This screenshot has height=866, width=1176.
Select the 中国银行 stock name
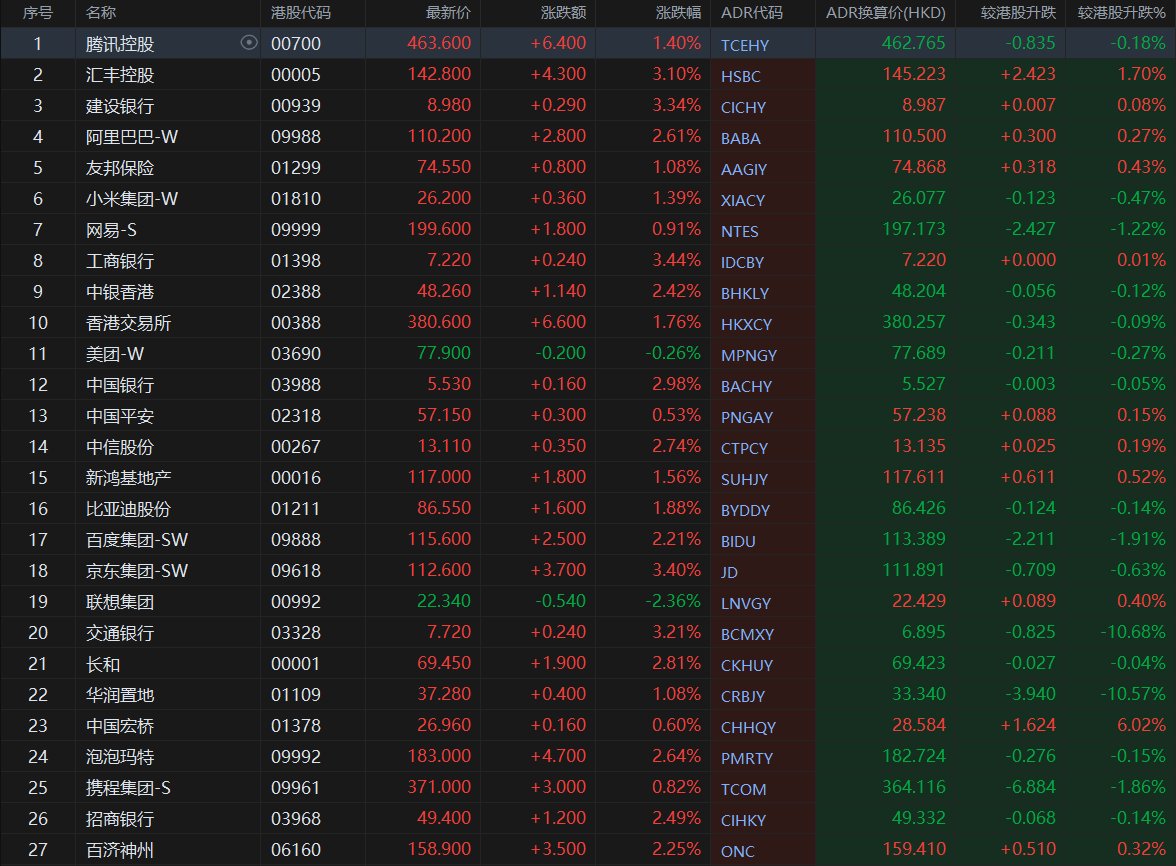pyautogui.click(x=120, y=385)
